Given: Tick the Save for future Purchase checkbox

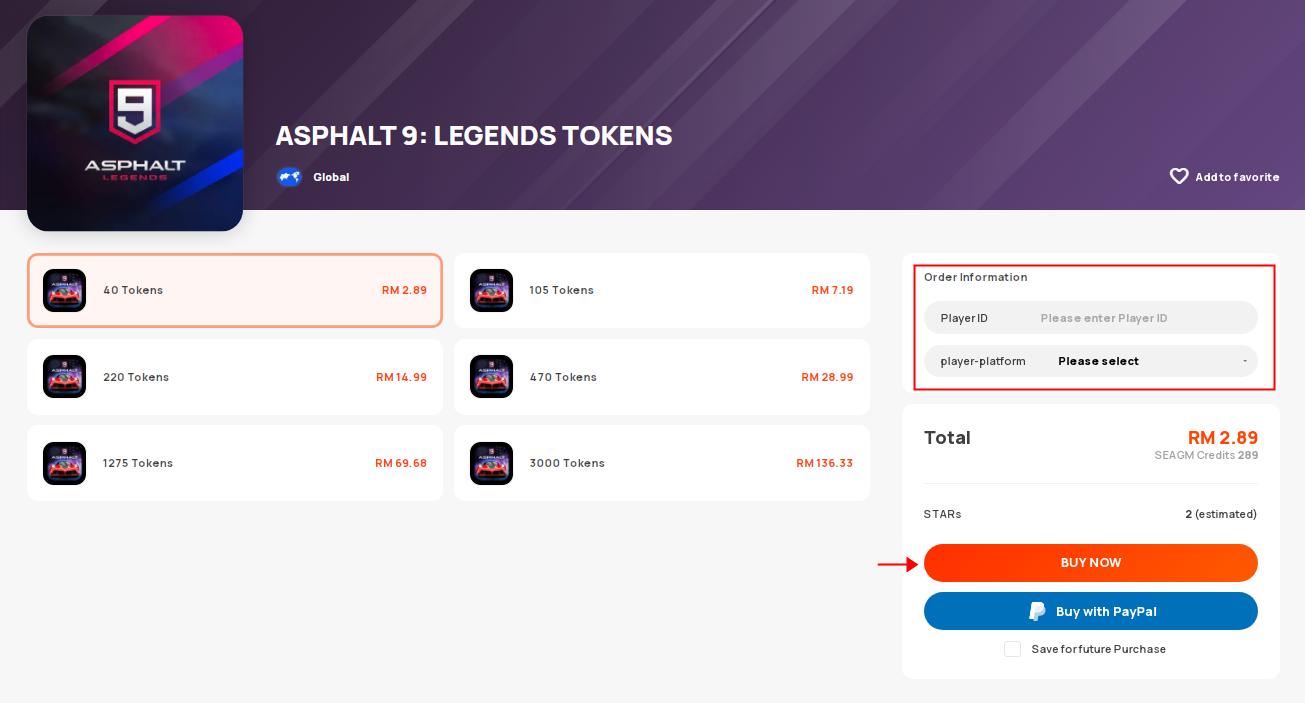Looking at the screenshot, I should pyautogui.click(x=1012, y=649).
